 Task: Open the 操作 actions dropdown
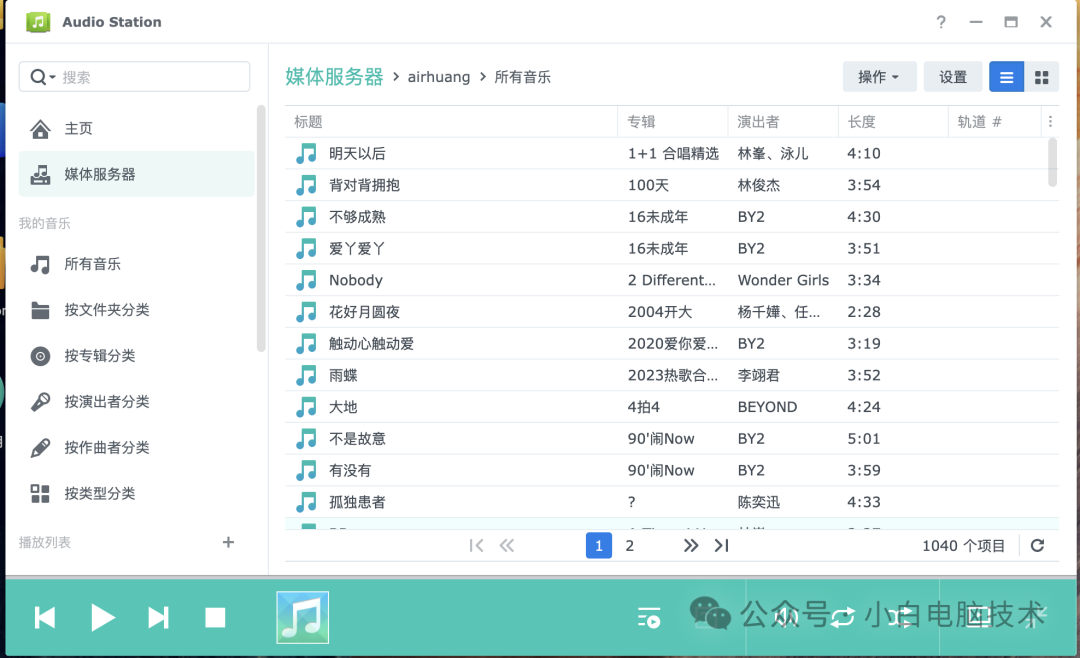point(879,76)
